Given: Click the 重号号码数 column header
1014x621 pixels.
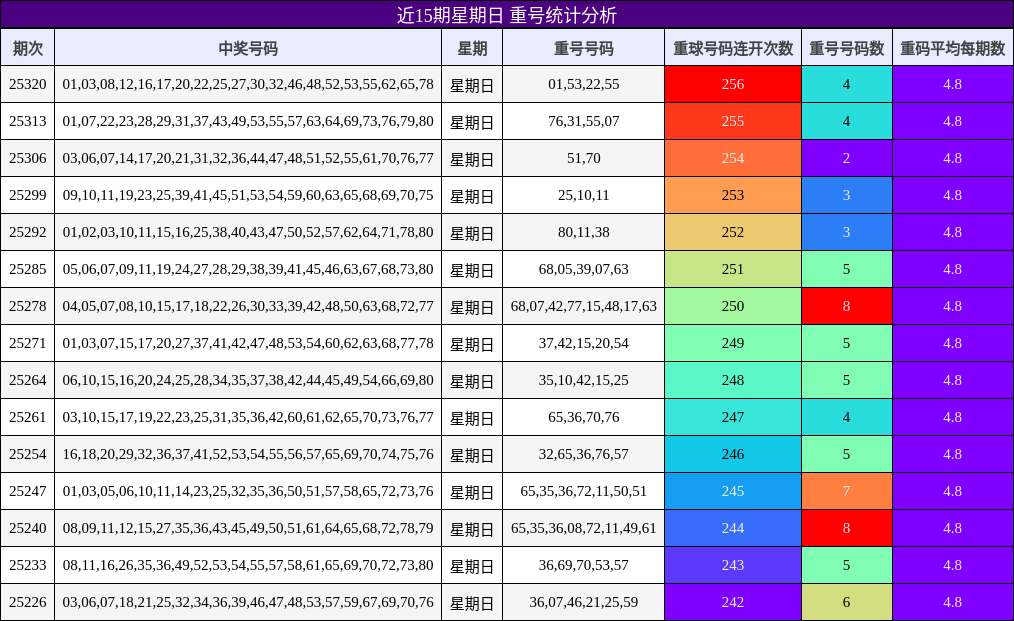Looking at the screenshot, I should tap(846, 46).
